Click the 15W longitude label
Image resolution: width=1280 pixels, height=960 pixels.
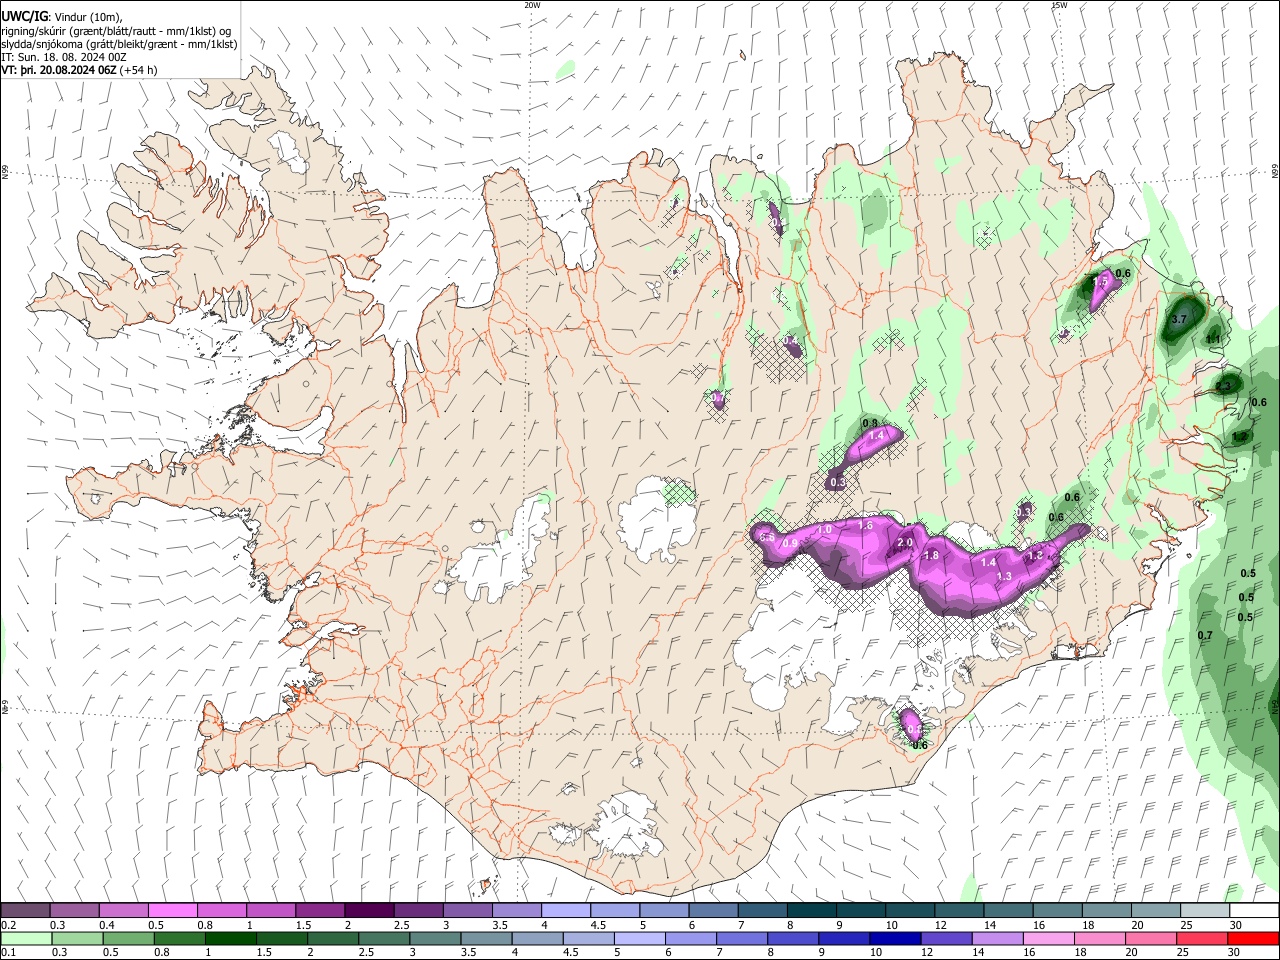point(1059,5)
